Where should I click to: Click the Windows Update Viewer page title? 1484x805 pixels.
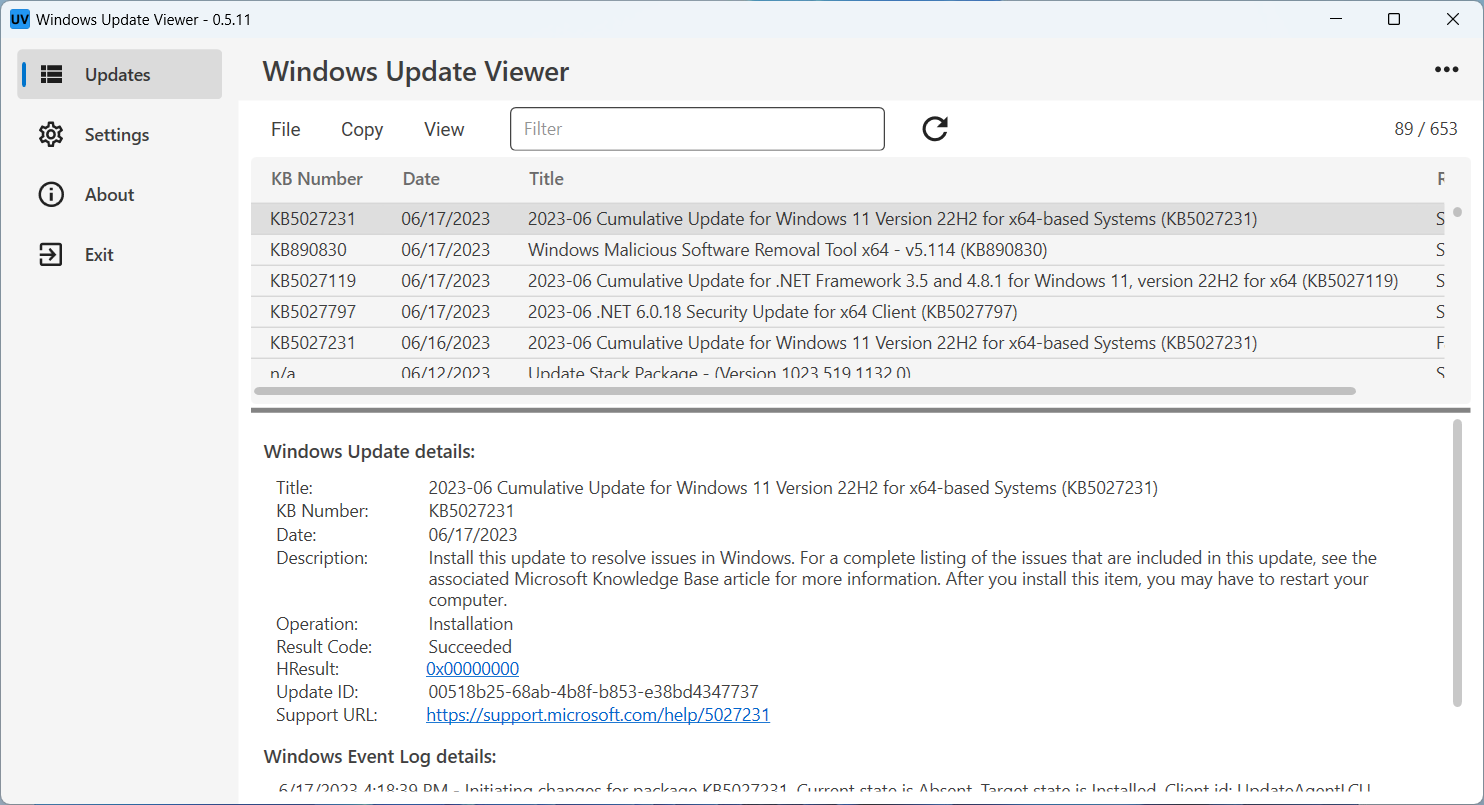(416, 71)
